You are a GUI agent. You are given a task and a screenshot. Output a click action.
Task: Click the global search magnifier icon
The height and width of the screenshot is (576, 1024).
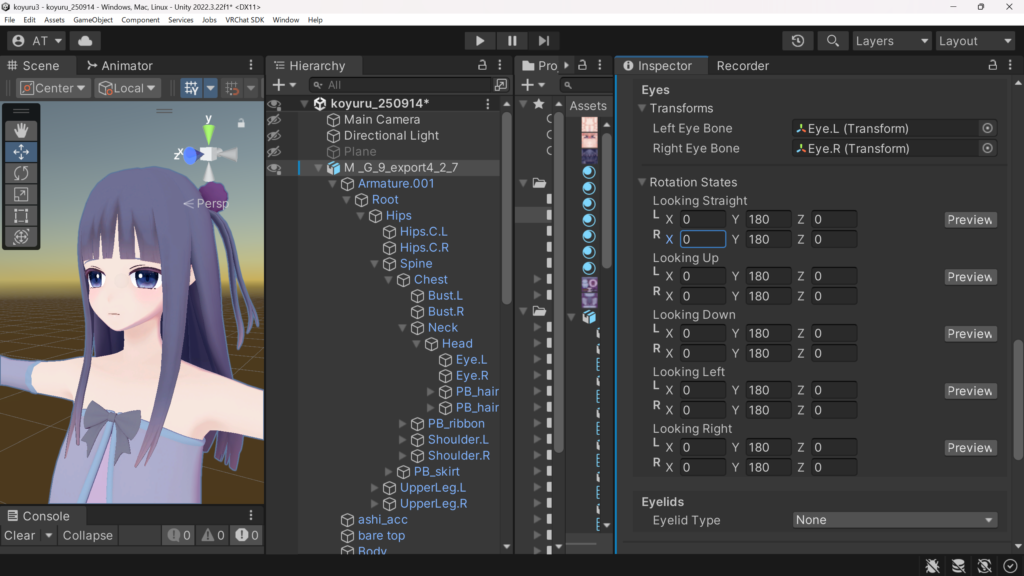coord(831,41)
